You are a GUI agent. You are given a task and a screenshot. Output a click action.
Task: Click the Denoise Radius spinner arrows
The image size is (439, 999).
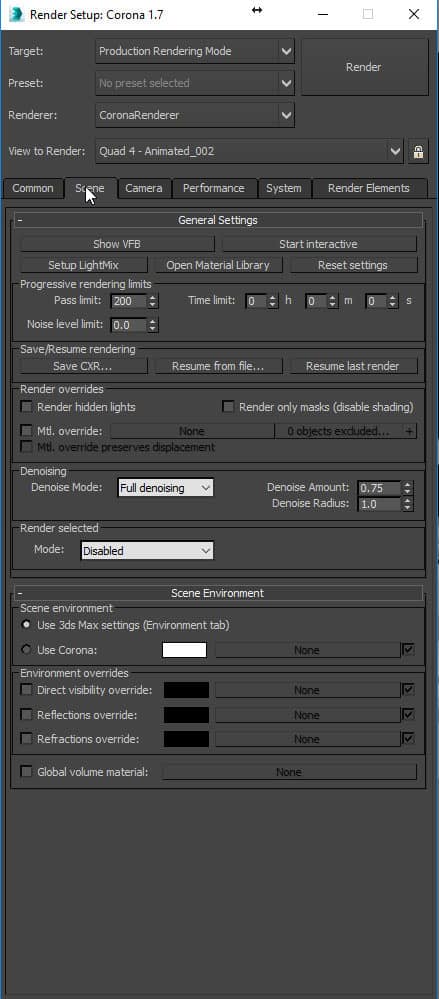pos(408,504)
